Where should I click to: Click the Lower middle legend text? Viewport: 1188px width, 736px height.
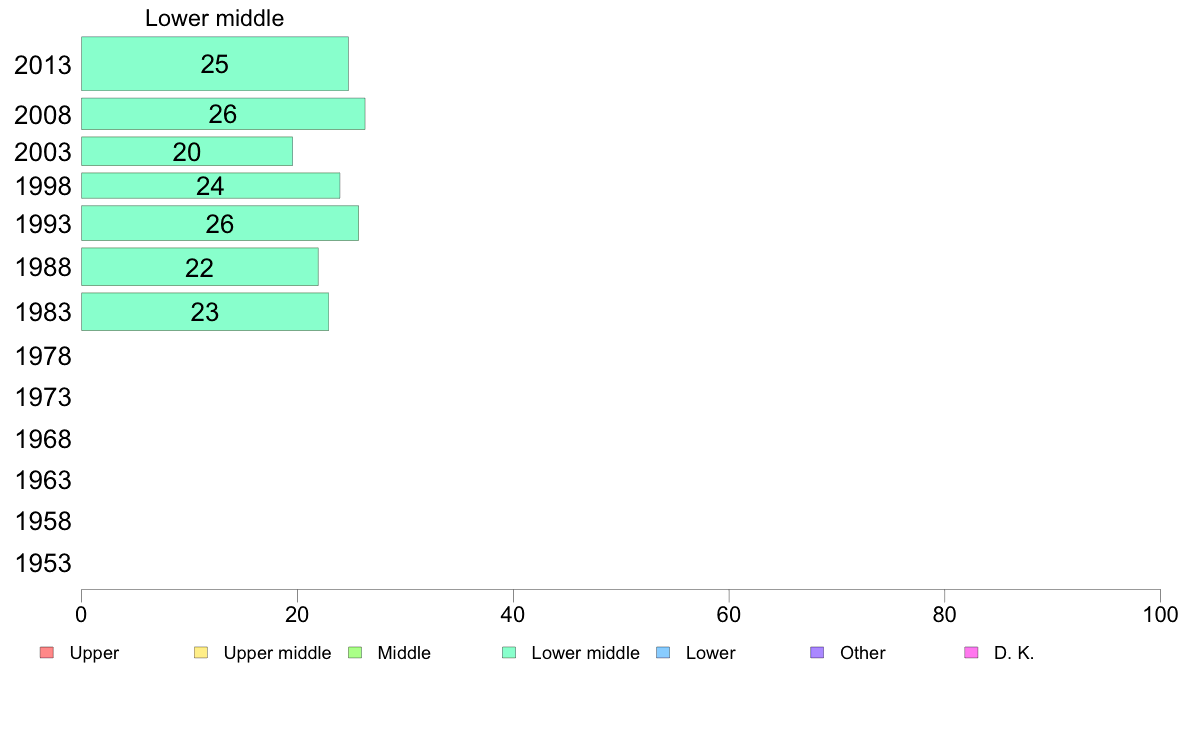pyautogui.click(x=586, y=653)
